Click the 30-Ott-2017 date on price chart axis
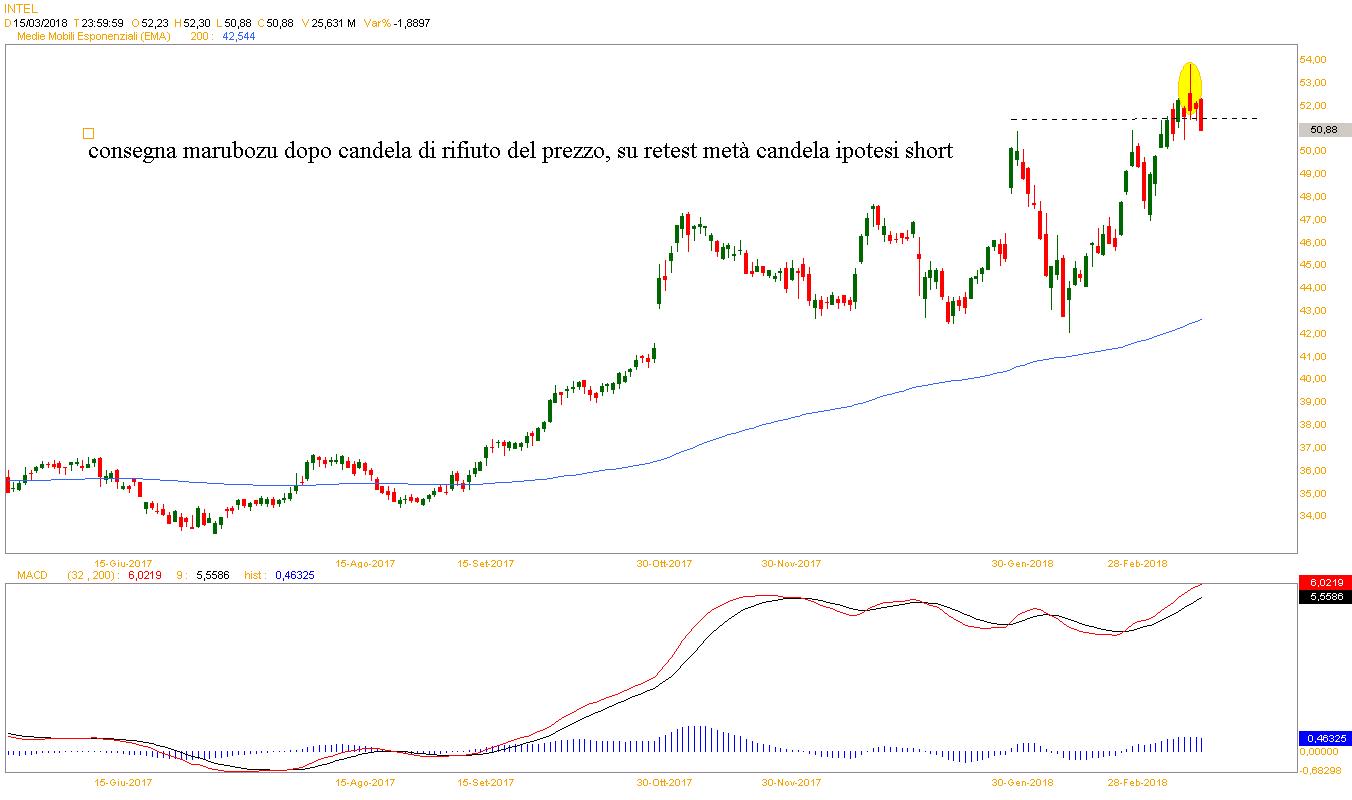The image size is (1352, 800). [x=665, y=563]
